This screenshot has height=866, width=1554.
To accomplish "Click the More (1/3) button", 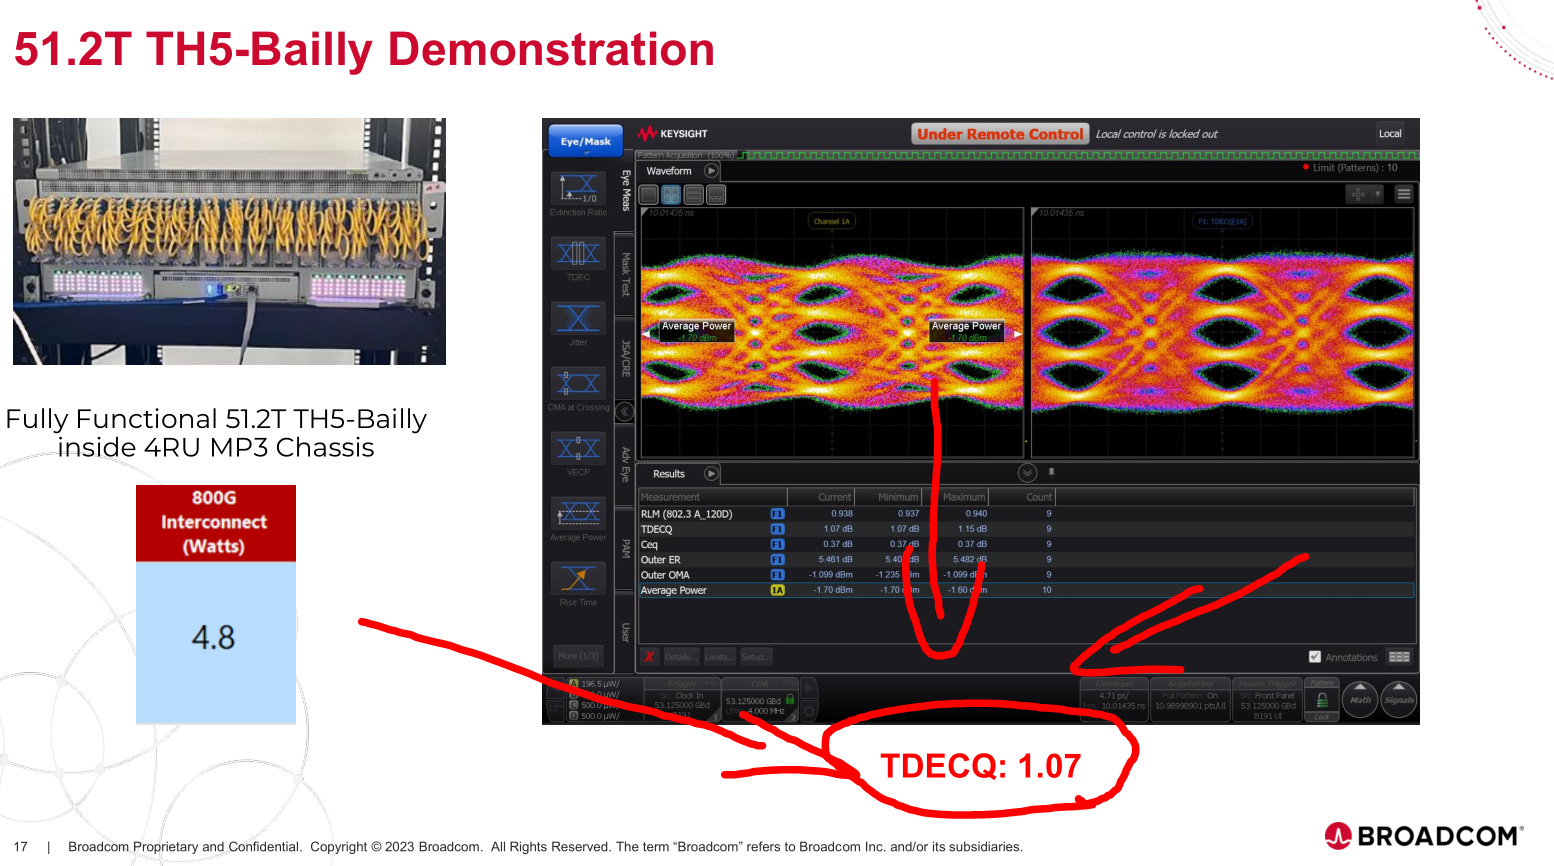I will pos(578,656).
